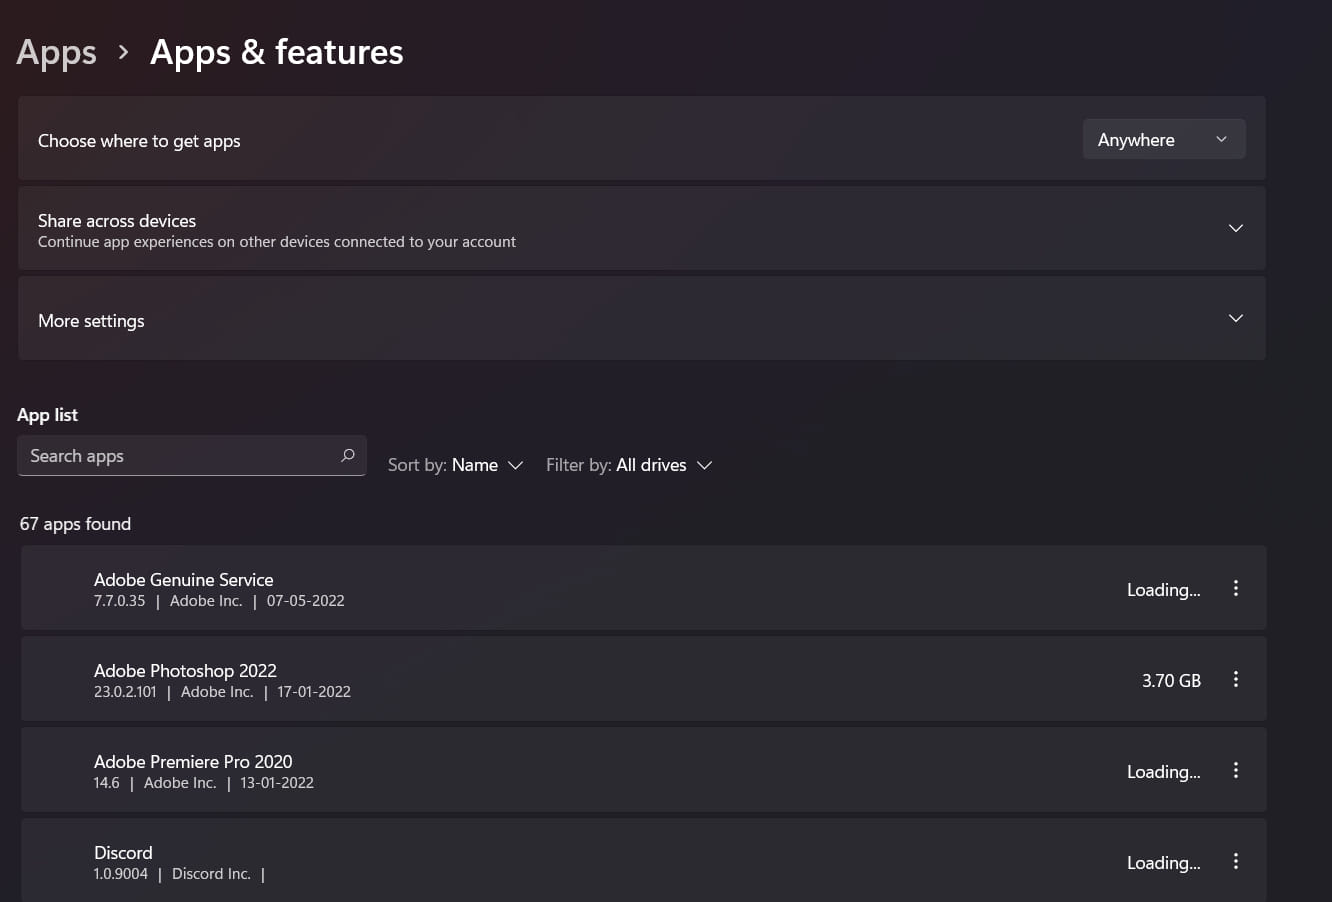Viewport: 1332px width, 902px height.
Task: Click the 13-01-2022 date under Premiere Pro
Action: coord(277,783)
